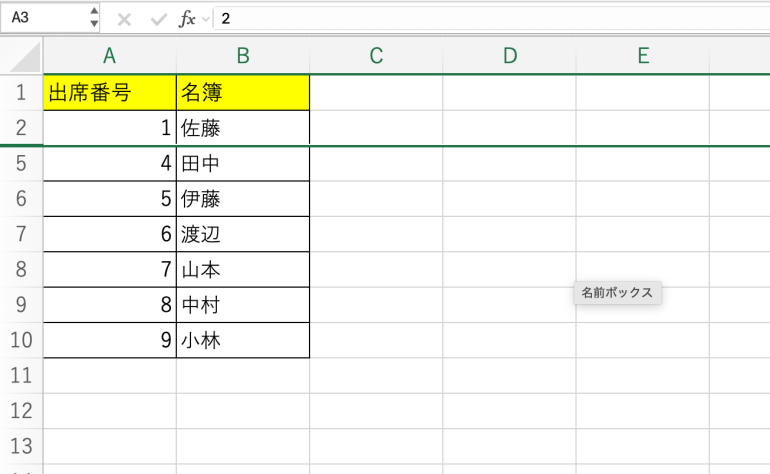Click the yellow 名簿 header cell

point(243,93)
